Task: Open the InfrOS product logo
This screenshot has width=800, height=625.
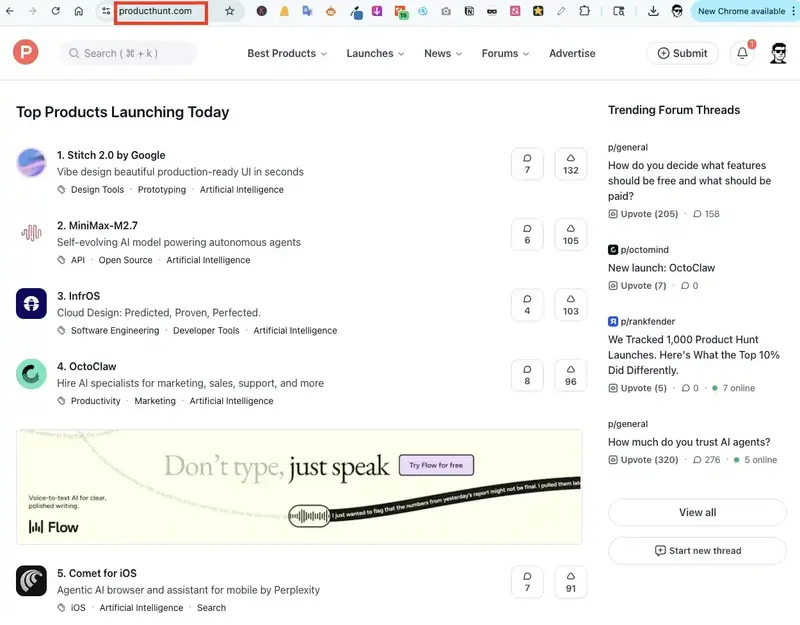Action: point(31,304)
